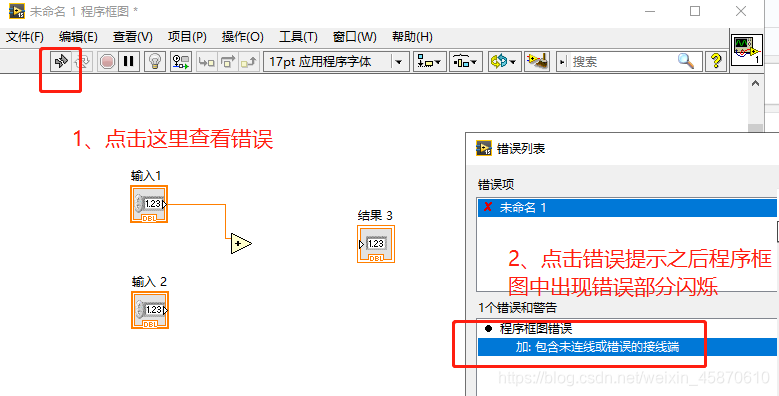Screen dimensions: 779x396
Task: Toggle the Retain Wire Values button
Action: click(181, 62)
